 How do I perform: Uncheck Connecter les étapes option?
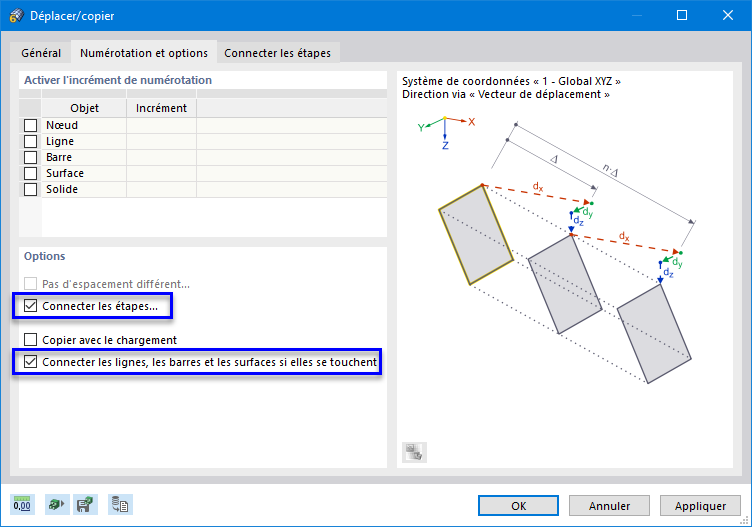coord(30,306)
